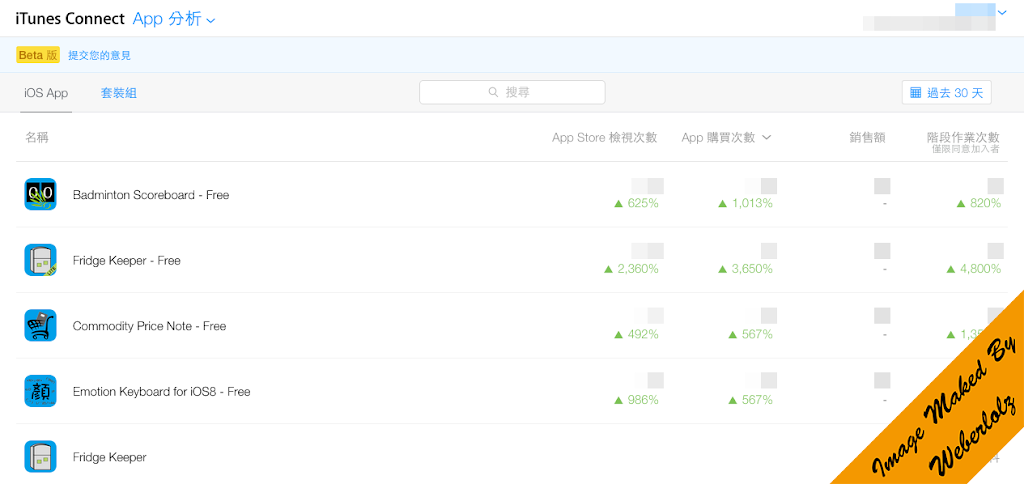
Task: Click the Commodity Price Note shopping cart icon
Action: coord(40,326)
